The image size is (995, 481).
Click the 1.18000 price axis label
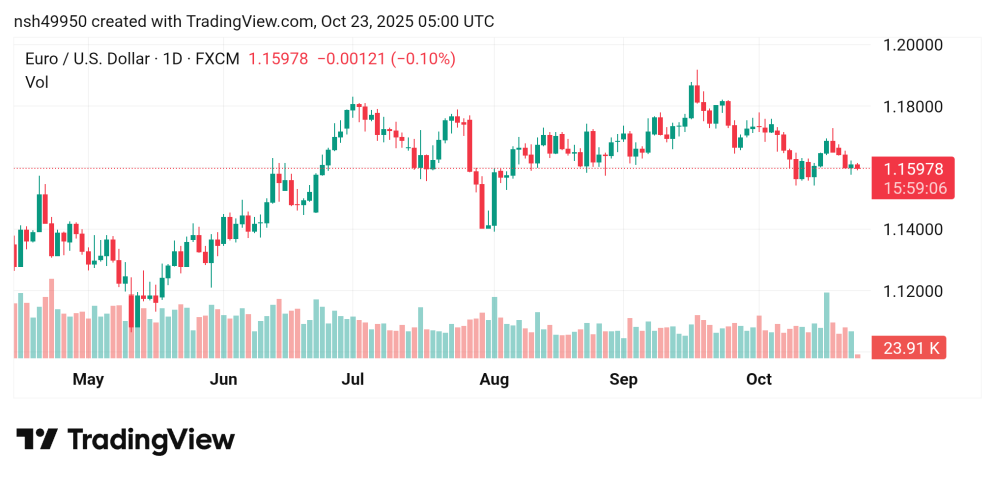(x=914, y=107)
